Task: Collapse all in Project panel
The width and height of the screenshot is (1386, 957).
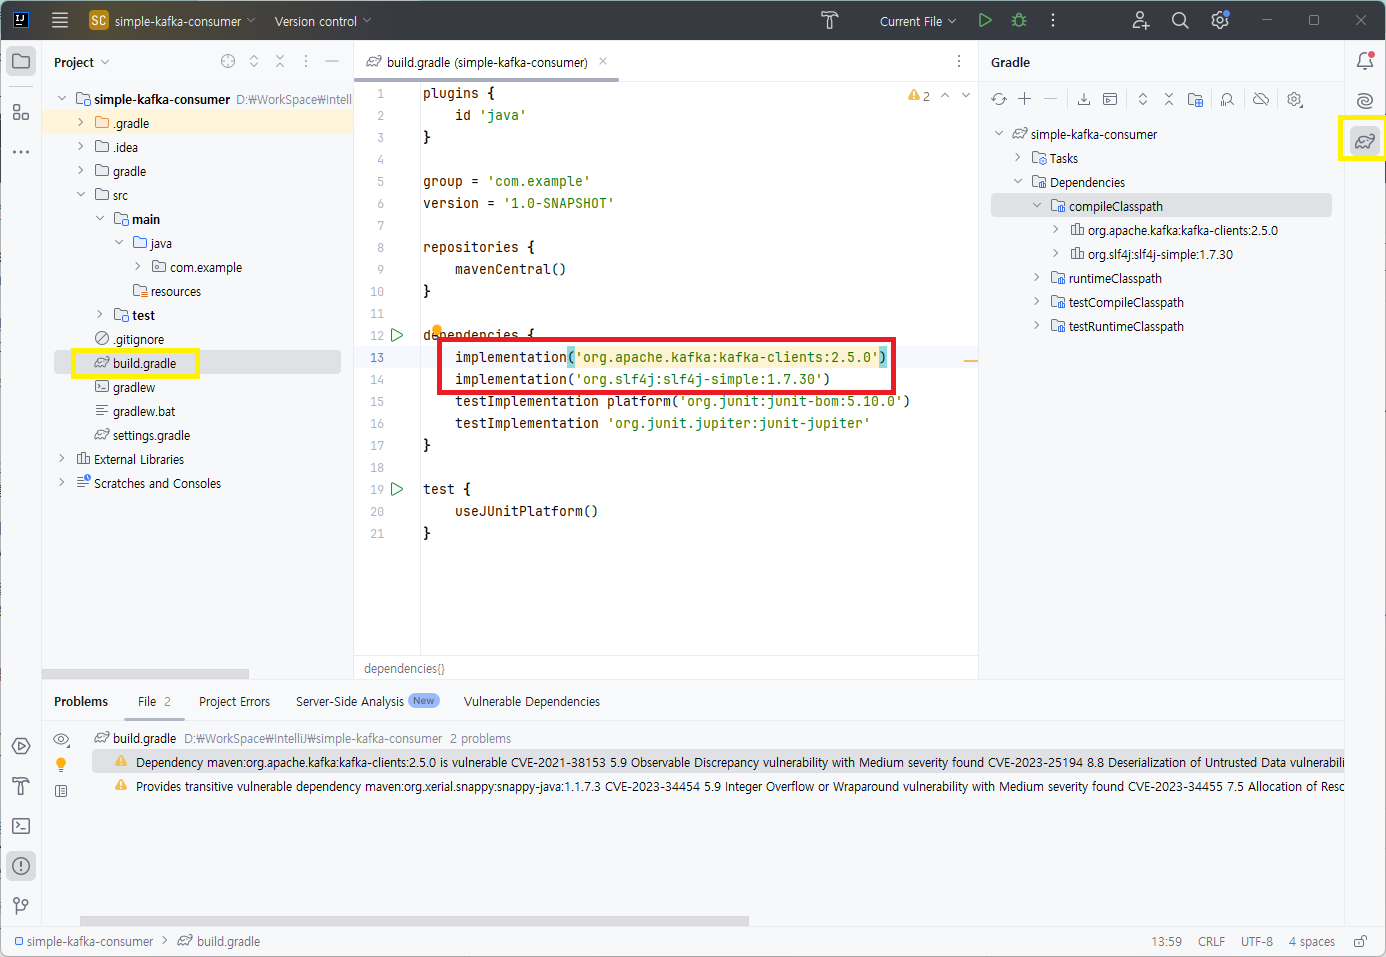Action: point(280,61)
